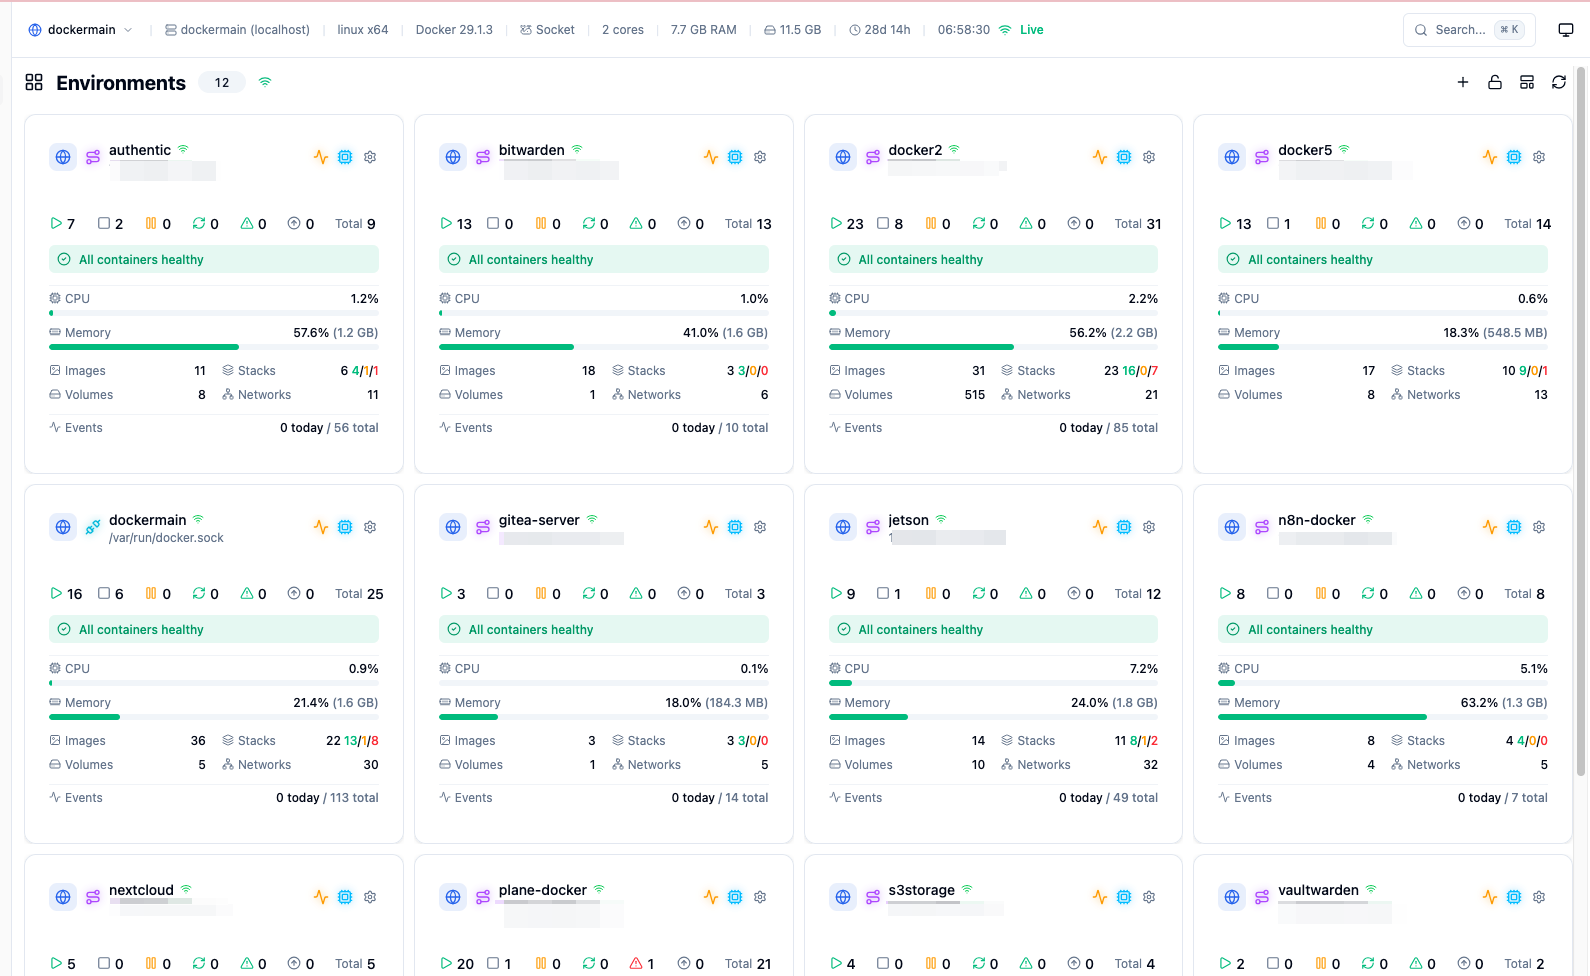Click the environments count badge showing 12
Viewport: 1590px width, 976px height.
222,83
